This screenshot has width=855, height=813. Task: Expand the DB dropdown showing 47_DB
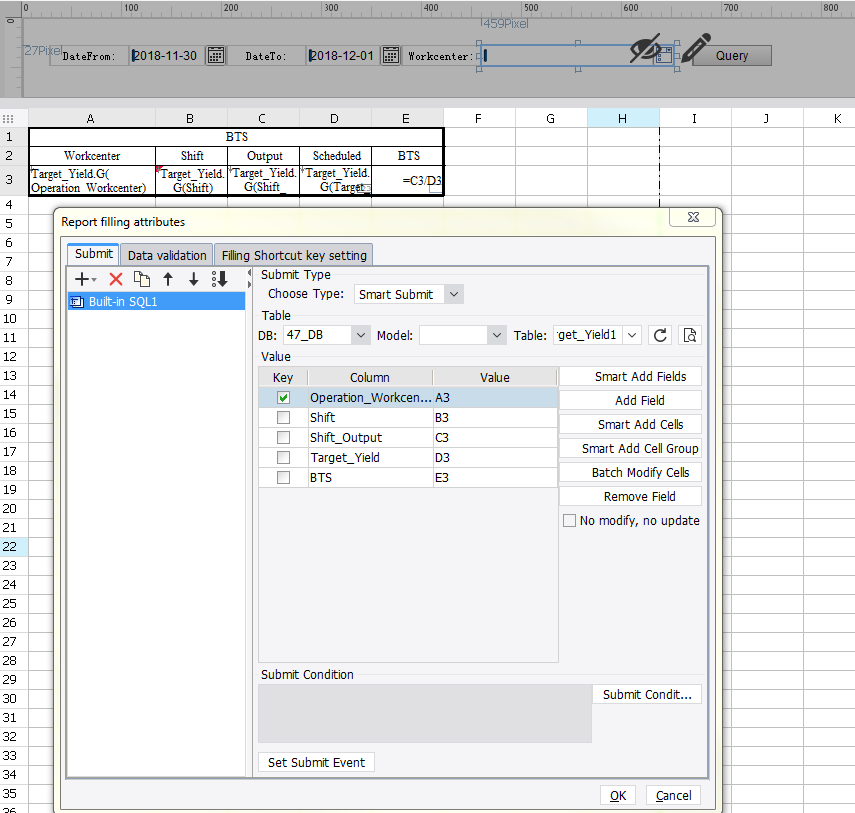tap(360, 335)
